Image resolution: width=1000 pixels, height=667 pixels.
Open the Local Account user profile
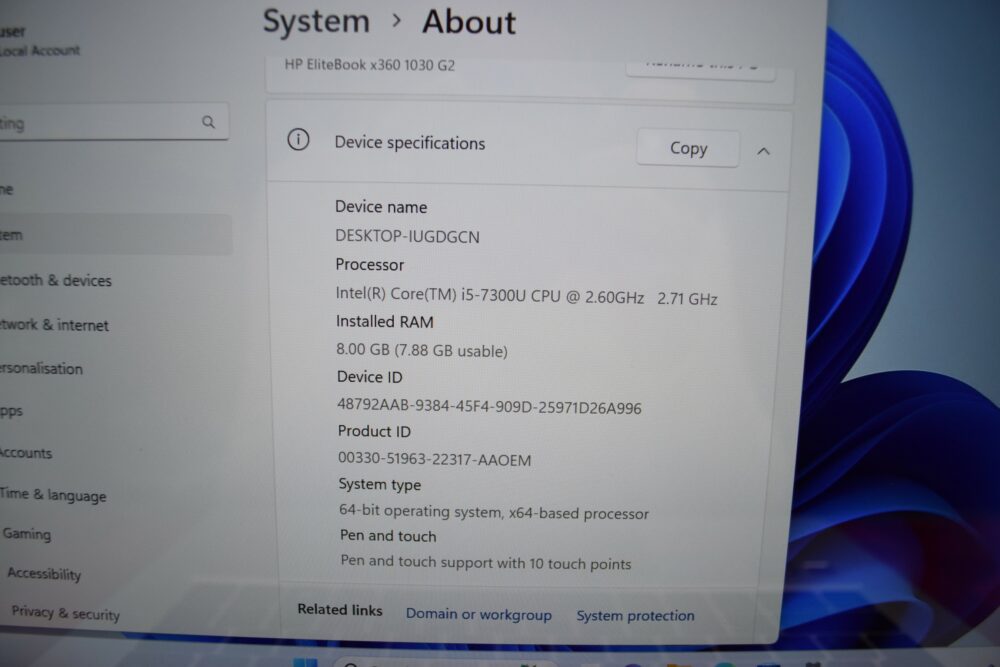(40, 41)
